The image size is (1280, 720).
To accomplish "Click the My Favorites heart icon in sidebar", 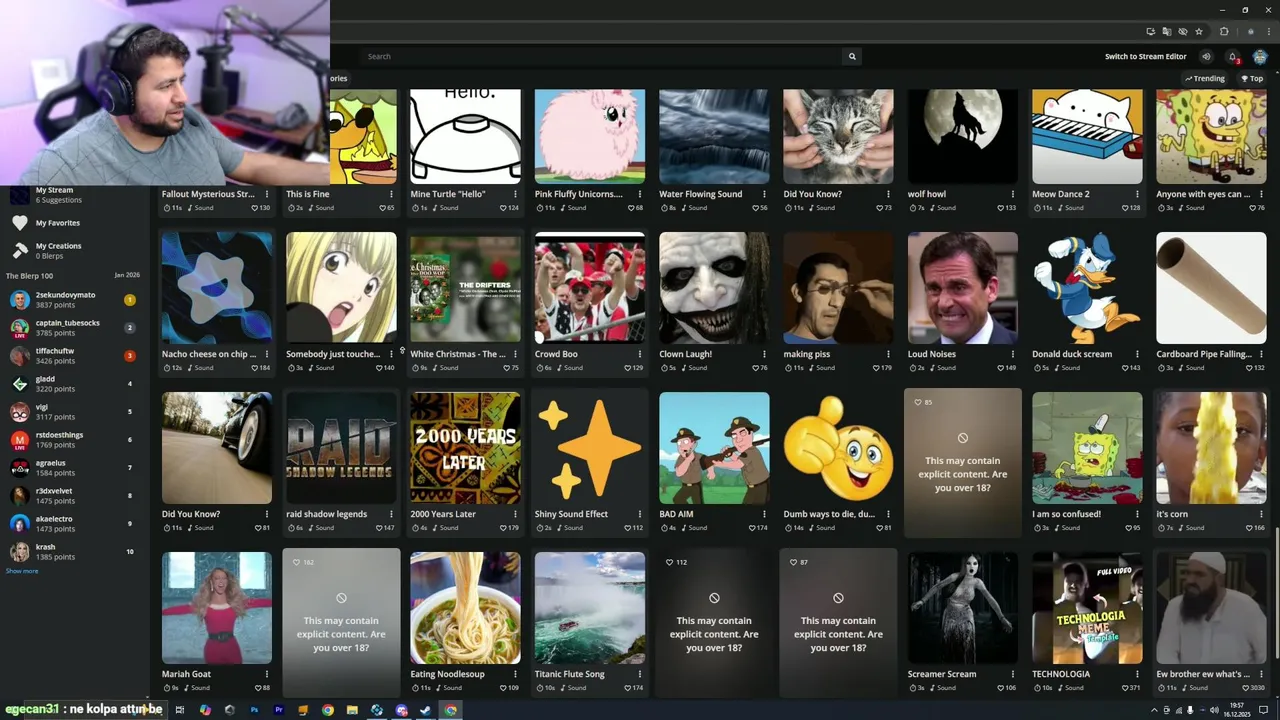I will 19,223.
